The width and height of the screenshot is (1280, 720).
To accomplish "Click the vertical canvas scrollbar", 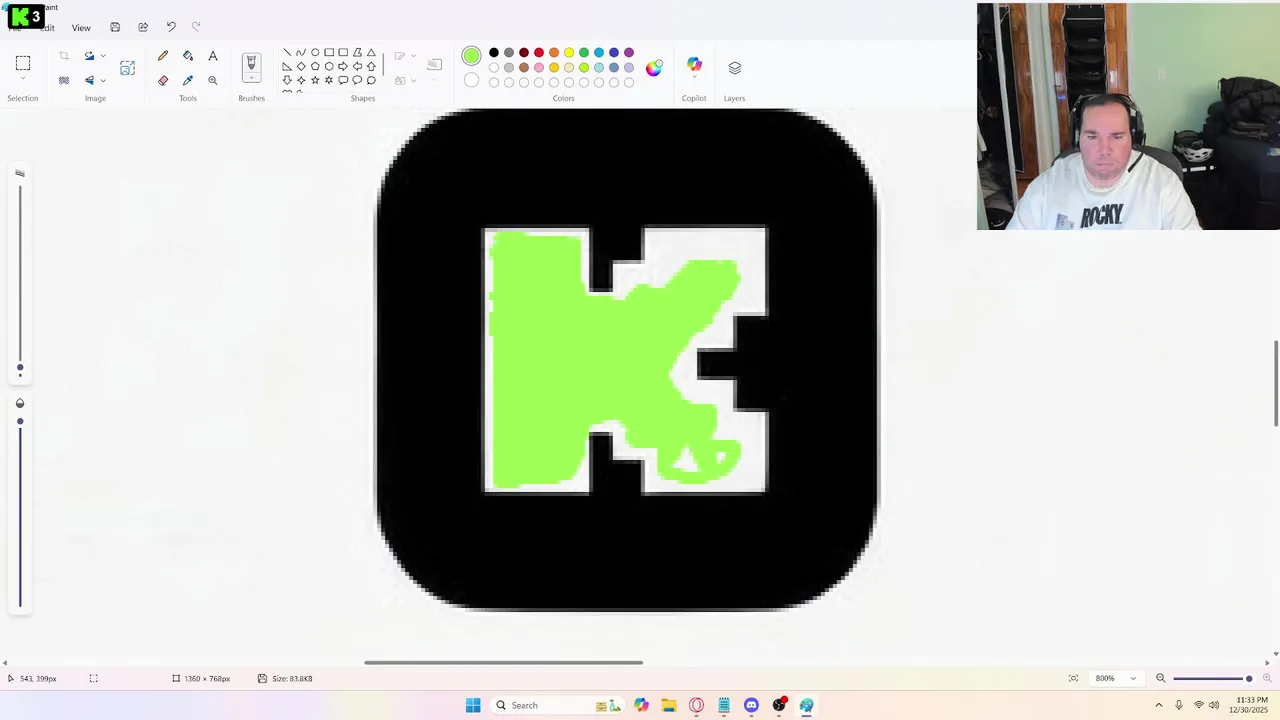I will (1275, 384).
